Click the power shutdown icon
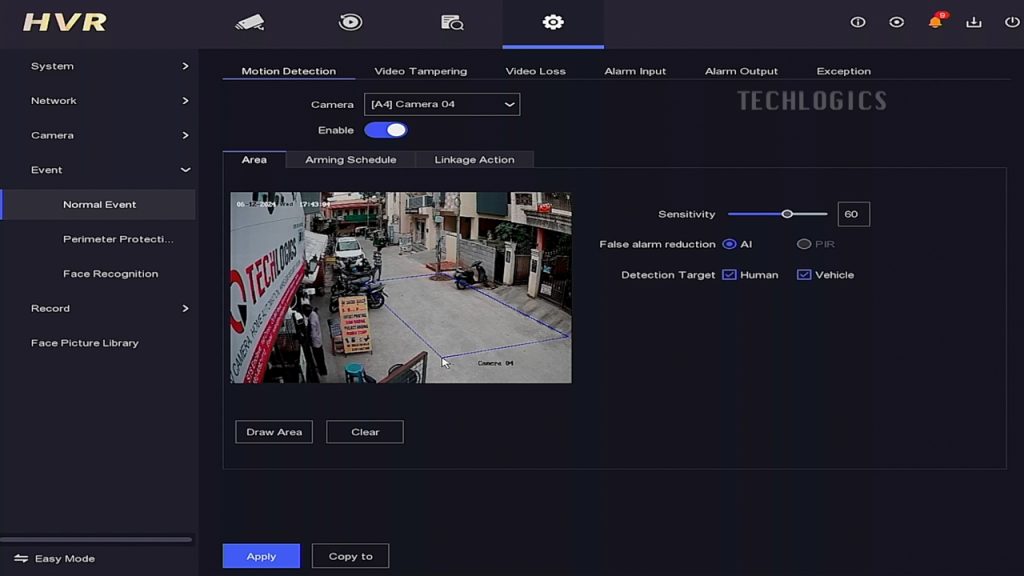The height and width of the screenshot is (576, 1024). tap(1011, 22)
